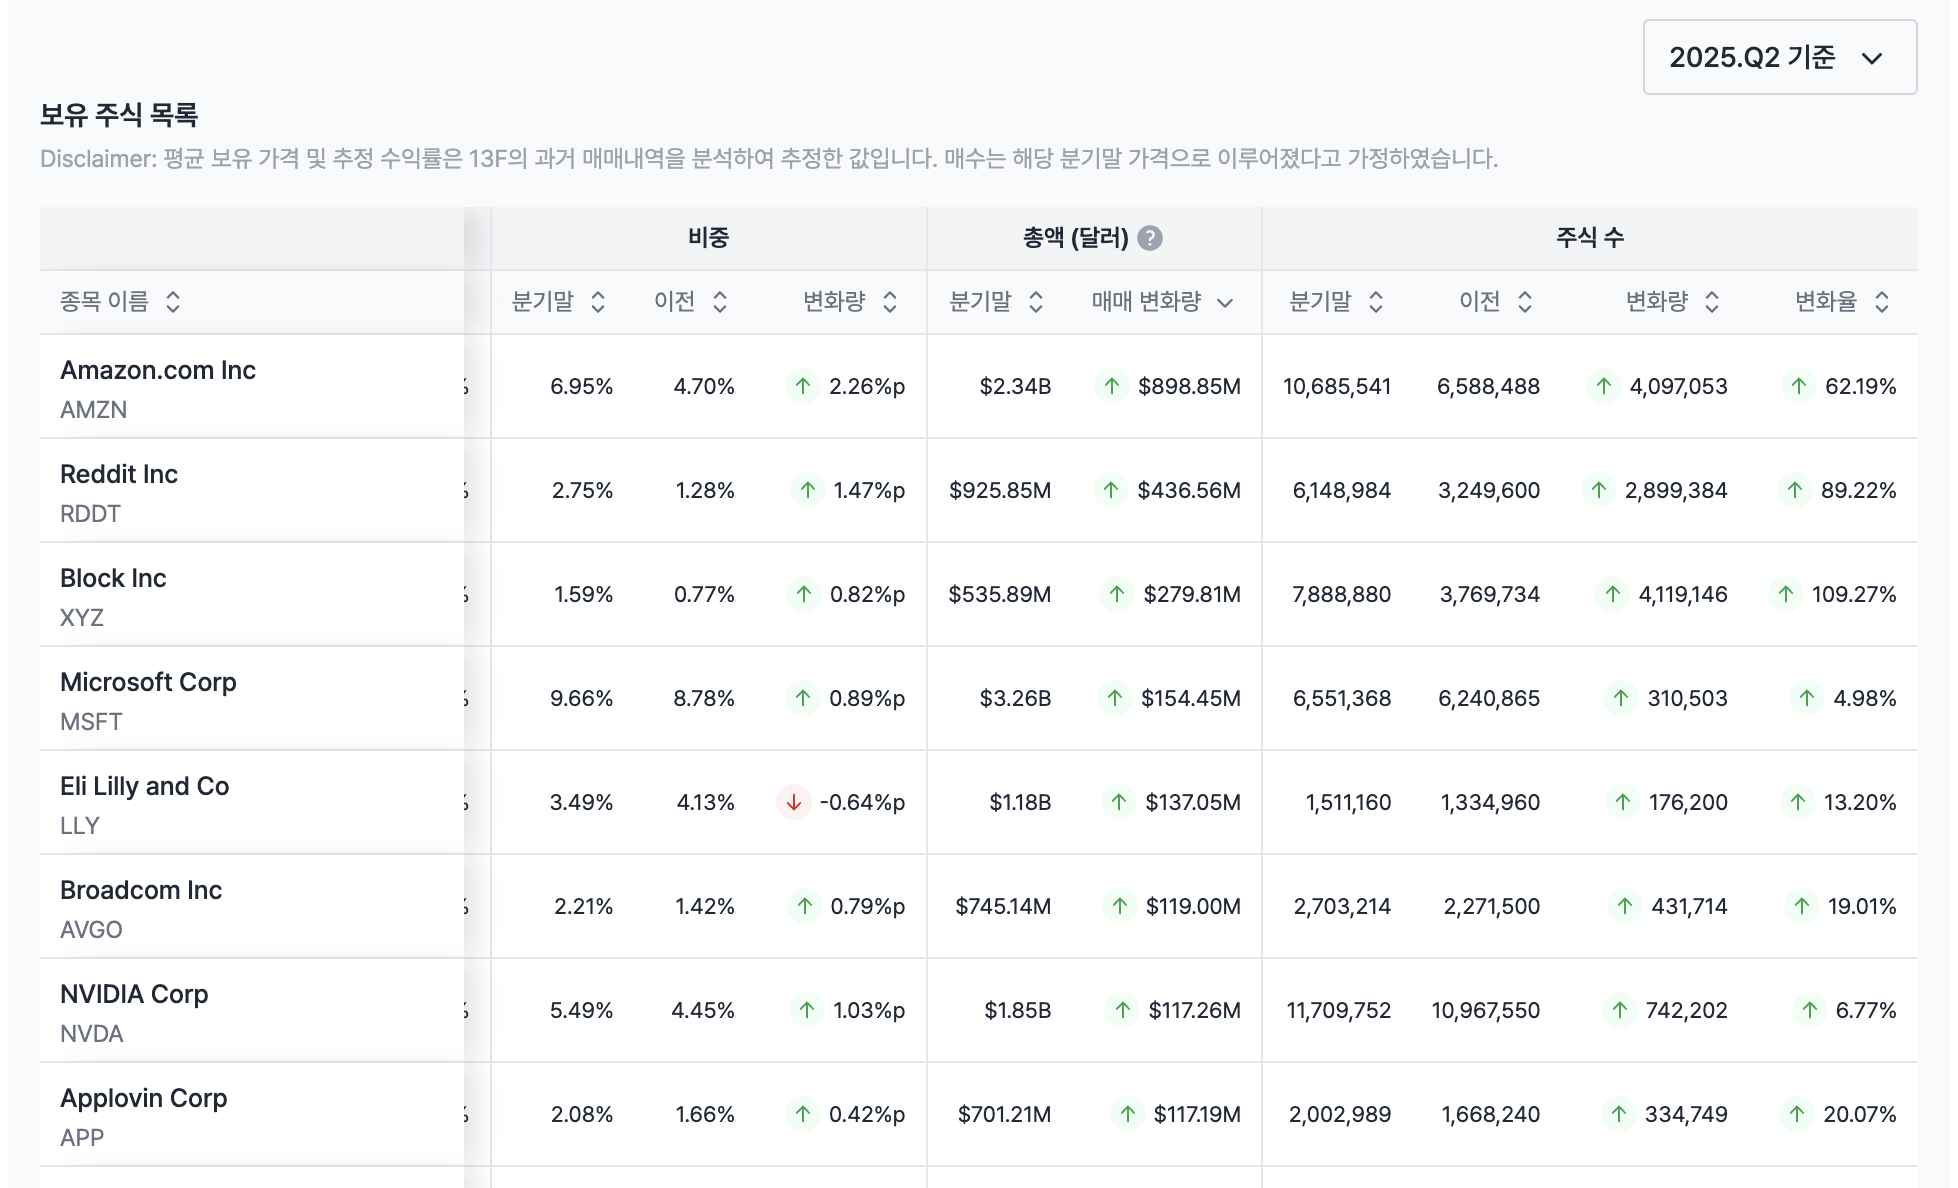Click Reddit's 2,899,384 share change
This screenshot has width=1958, height=1188.
[1676, 490]
